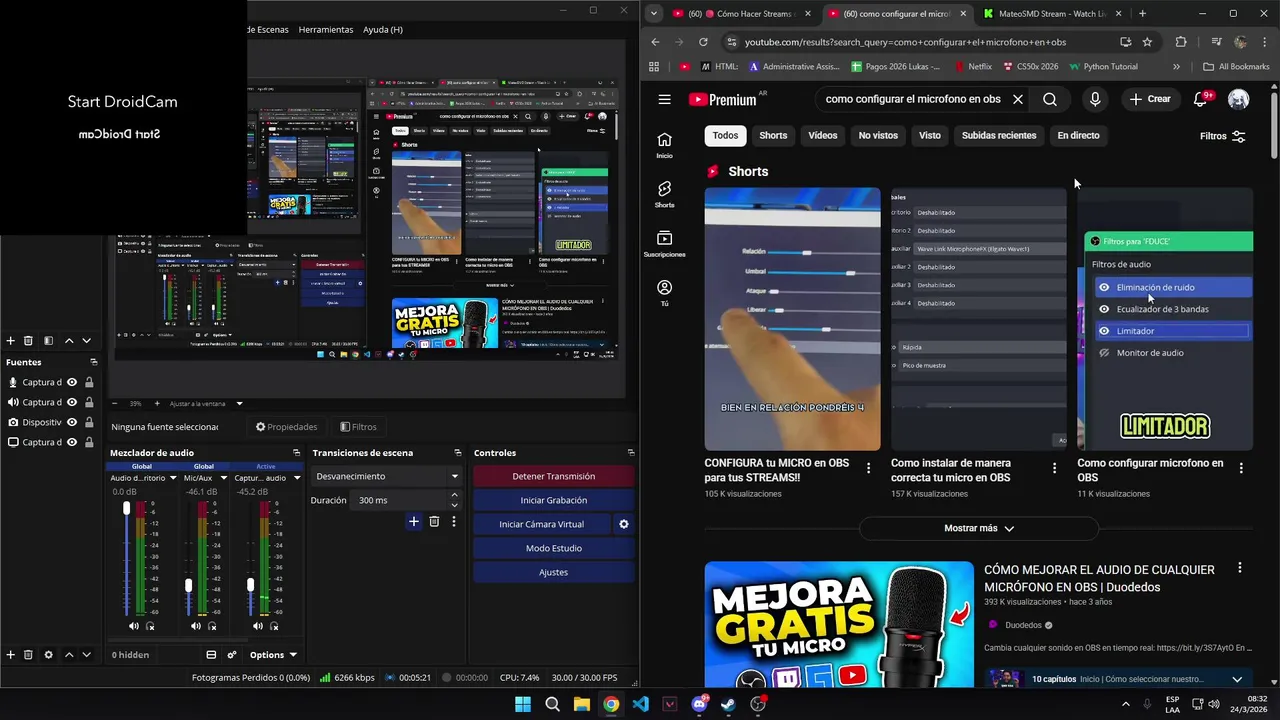
Task: Open the transition three-dot menu in OBS
Action: (x=453, y=521)
